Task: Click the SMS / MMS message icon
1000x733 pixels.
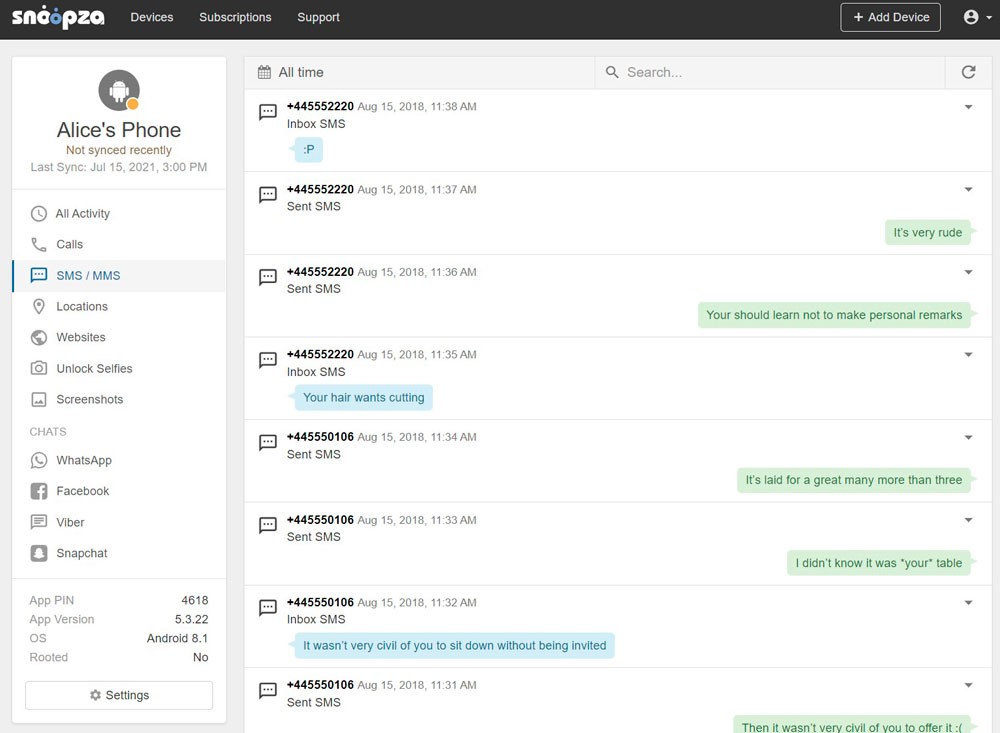Action: (x=39, y=275)
